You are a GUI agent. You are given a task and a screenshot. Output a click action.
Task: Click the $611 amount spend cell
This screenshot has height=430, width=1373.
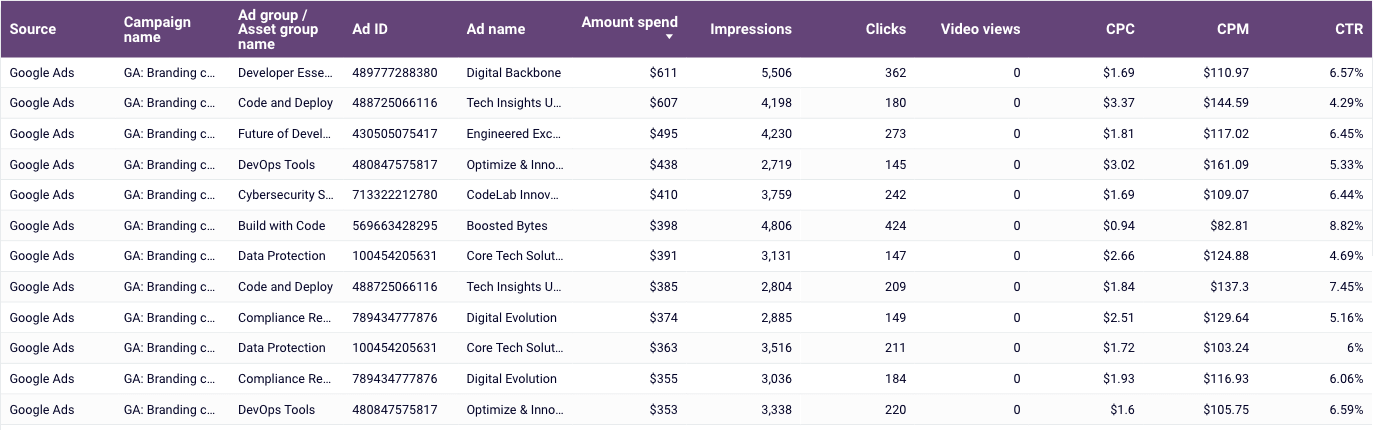[663, 73]
